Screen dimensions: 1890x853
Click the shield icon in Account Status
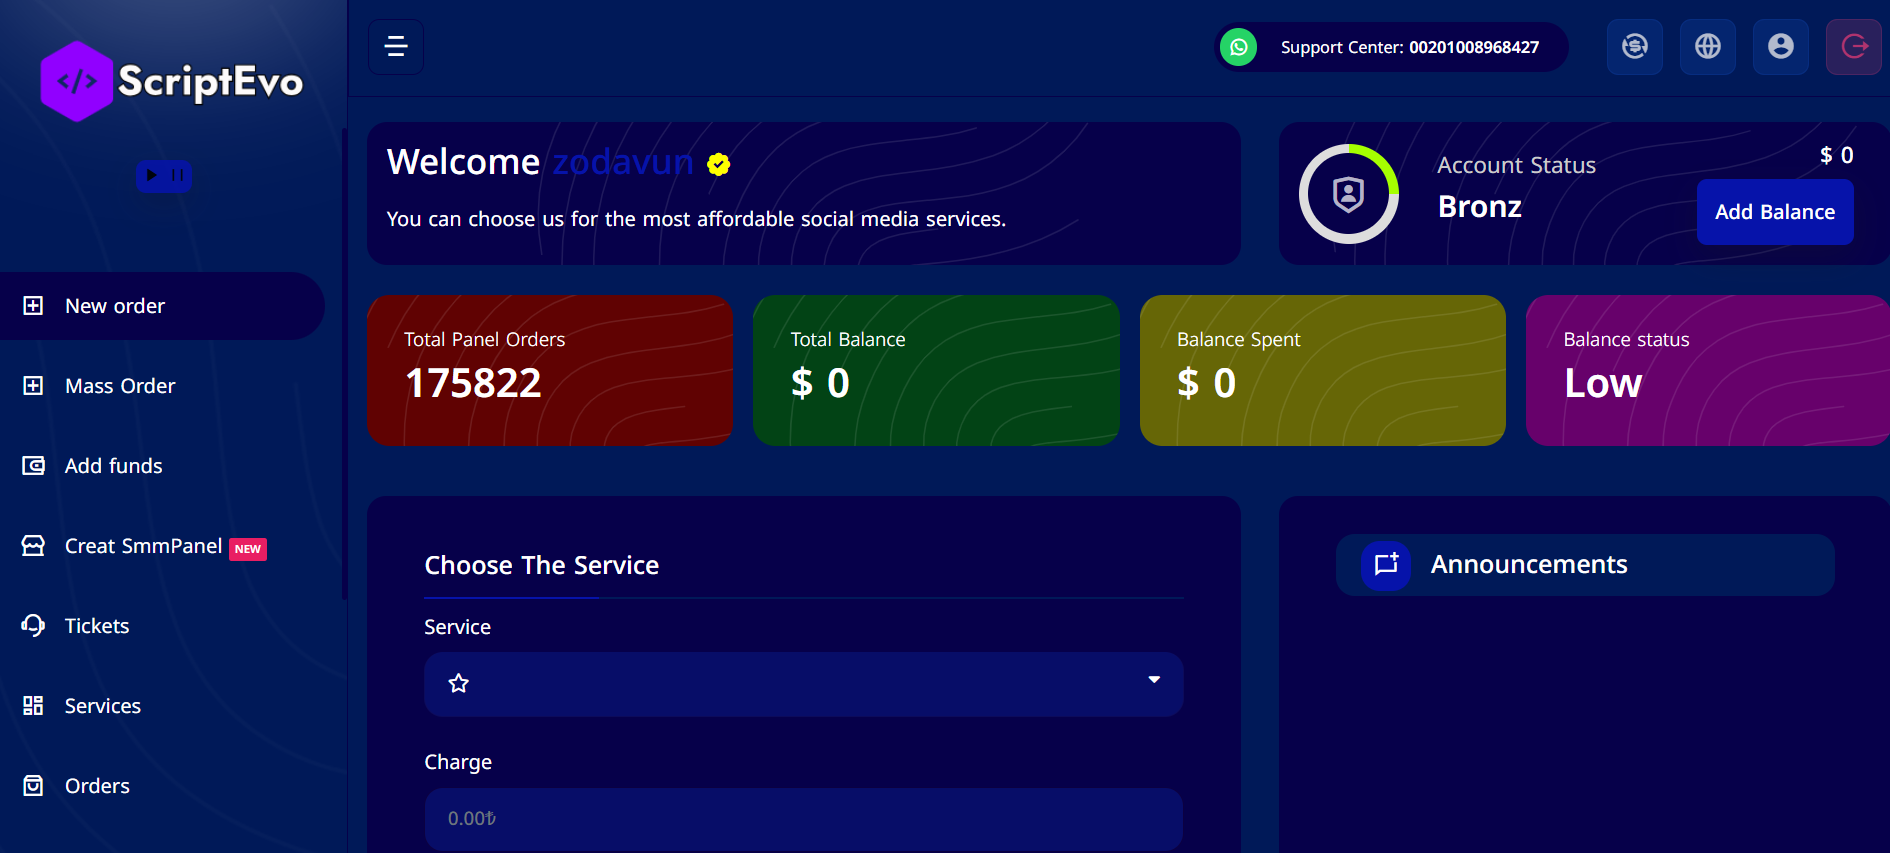[1348, 194]
